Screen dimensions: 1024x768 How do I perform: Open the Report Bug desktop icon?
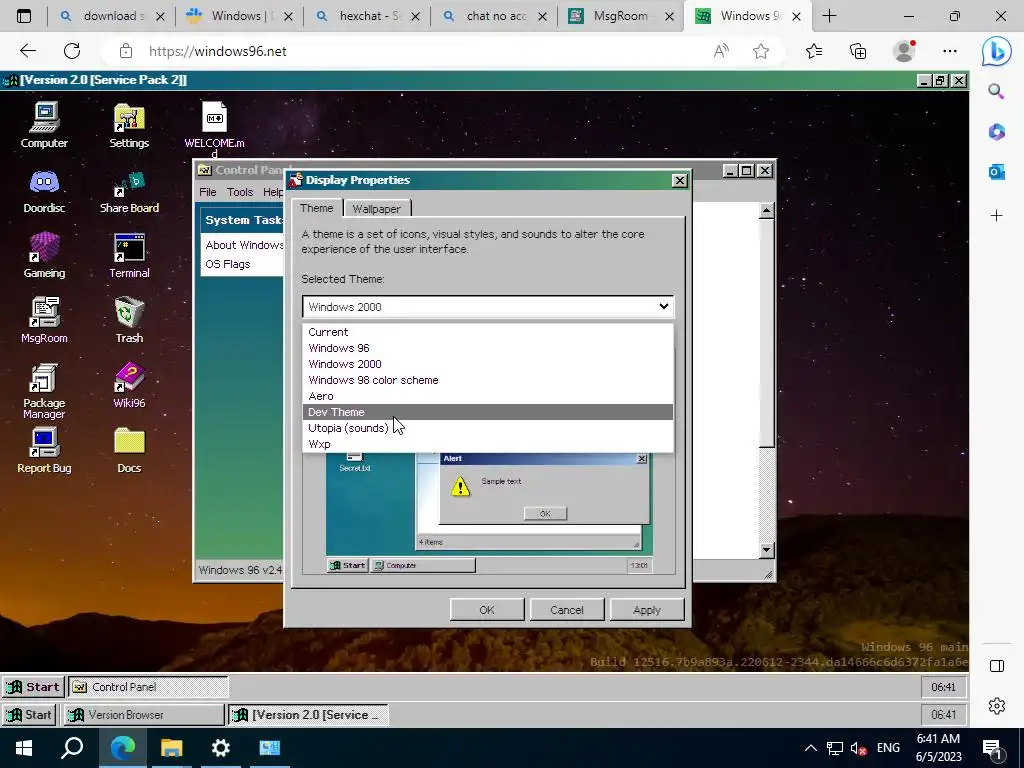click(44, 451)
